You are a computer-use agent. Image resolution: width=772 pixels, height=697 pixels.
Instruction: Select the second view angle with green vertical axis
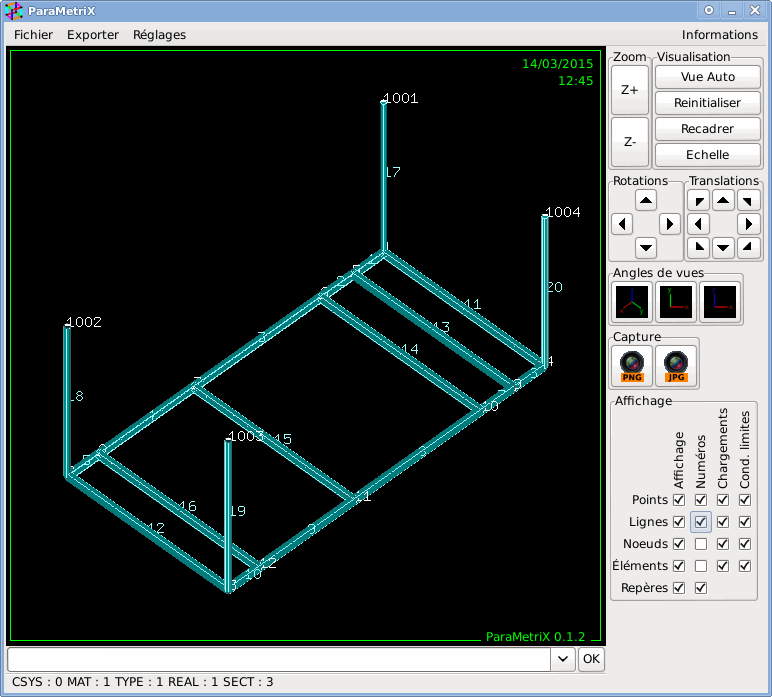click(676, 302)
